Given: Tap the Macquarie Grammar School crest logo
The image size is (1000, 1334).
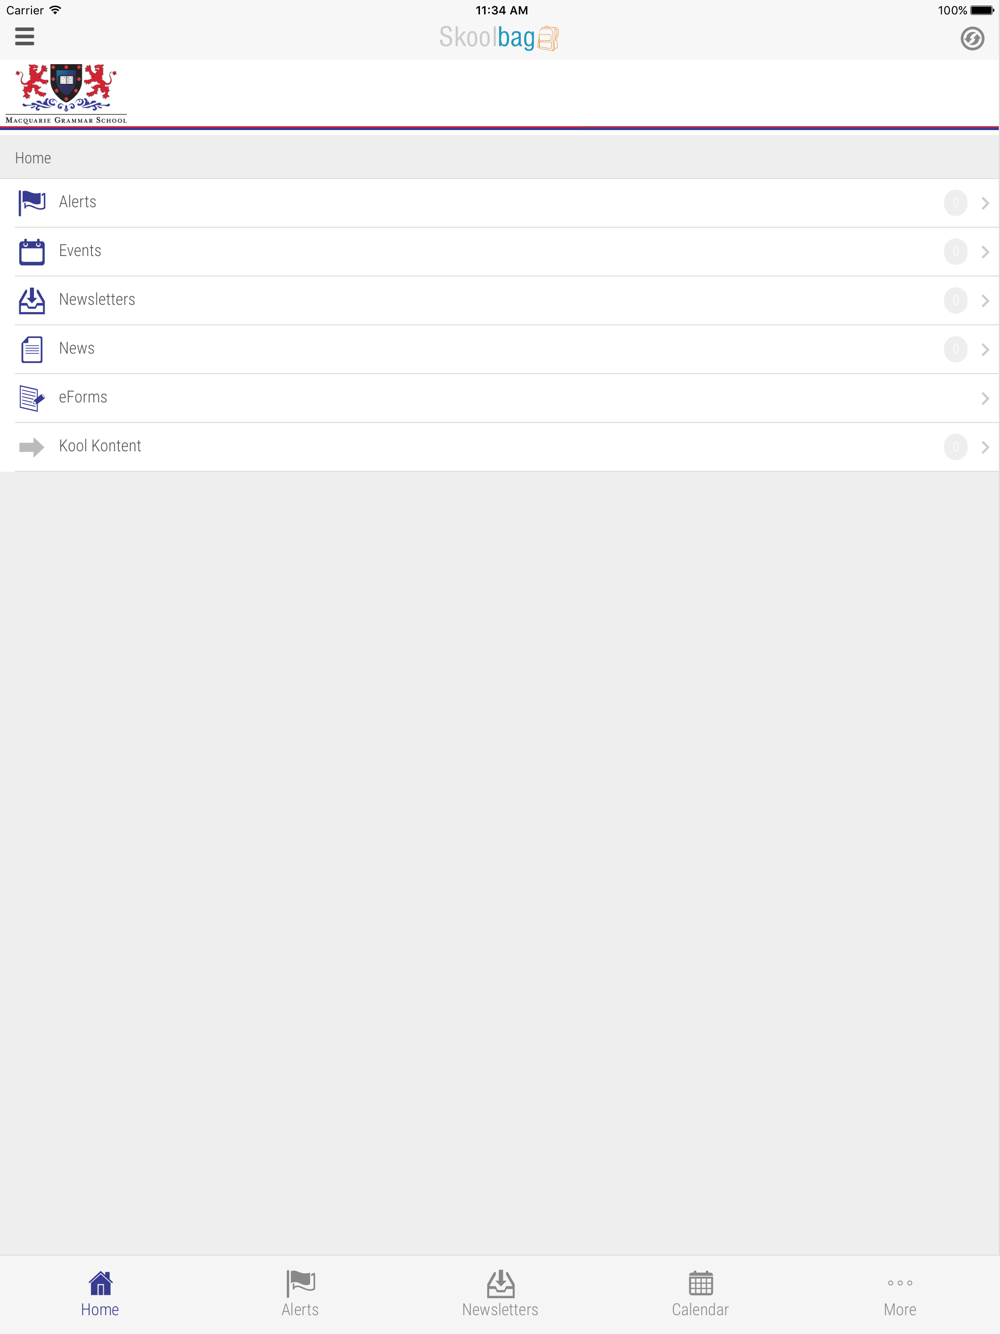Looking at the screenshot, I should [x=66, y=94].
